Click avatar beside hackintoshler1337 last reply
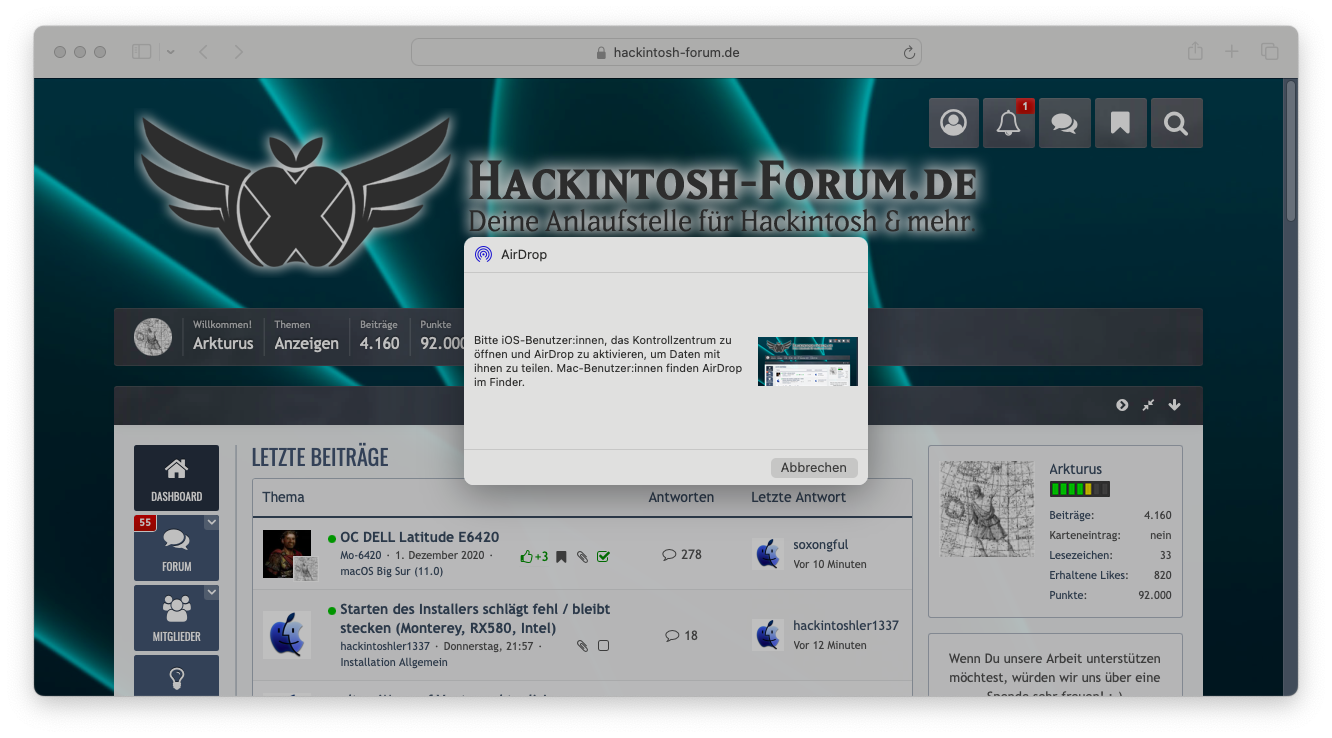This screenshot has height=738, width=1332. click(768, 635)
